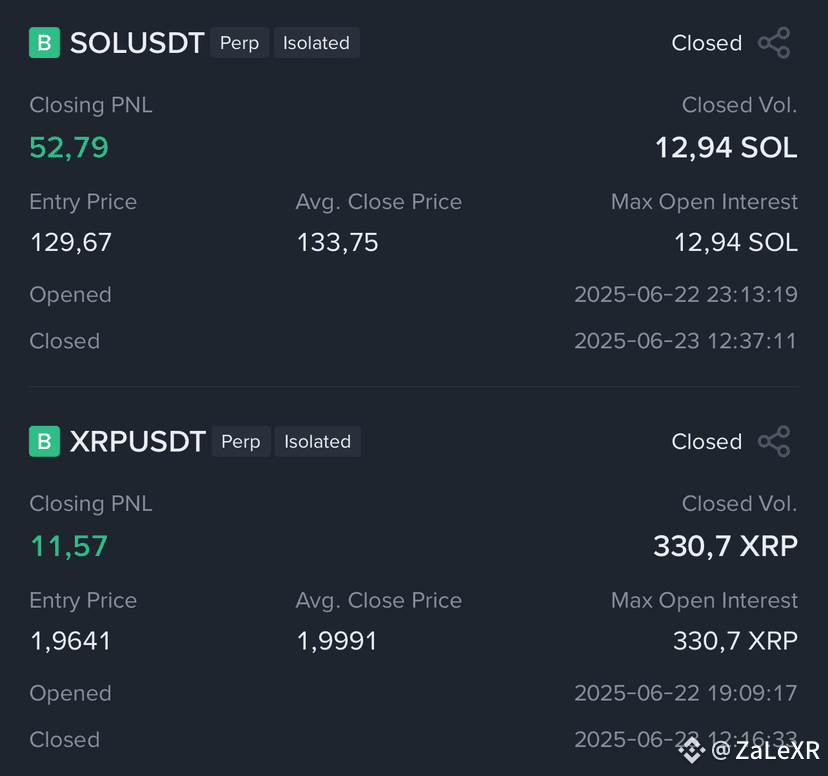The width and height of the screenshot is (828, 776).
Task: Click the 52,79 closing PNL value
Action: [69, 147]
